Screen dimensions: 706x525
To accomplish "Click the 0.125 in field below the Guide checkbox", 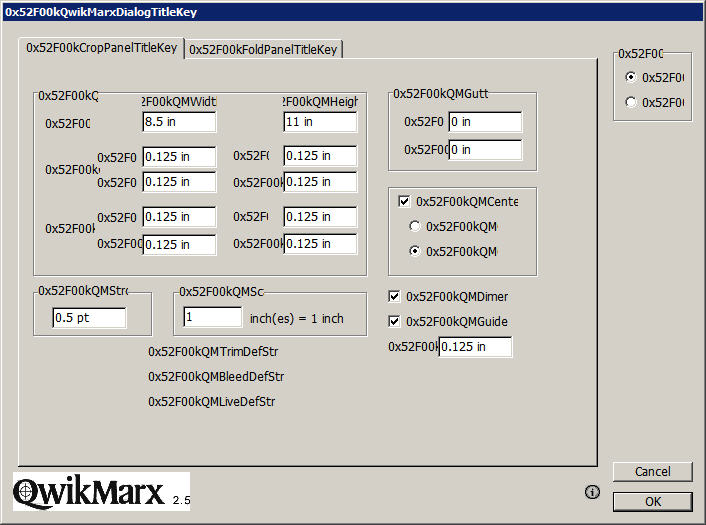I will tap(475, 347).
